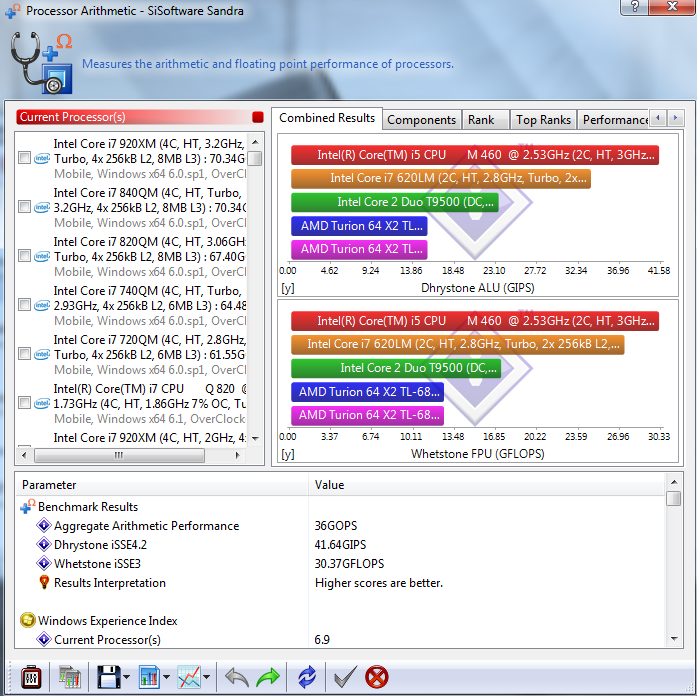Click the 30.37GFLOPS value
697x696 pixels.
tap(349, 564)
